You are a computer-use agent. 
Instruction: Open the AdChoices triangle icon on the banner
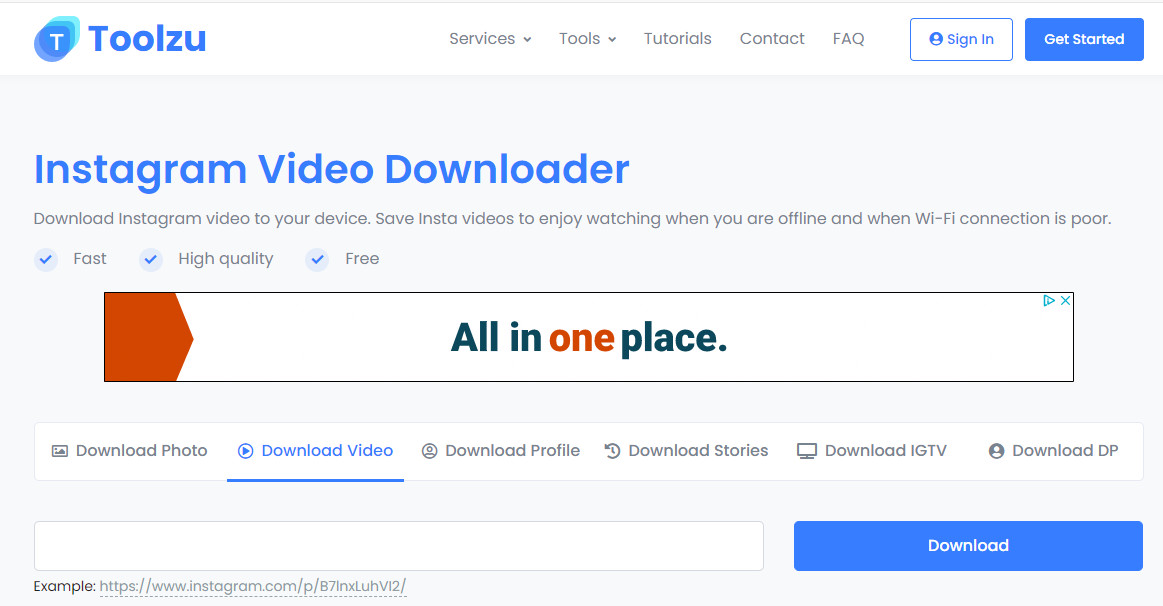pyautogui.click(x=1049, y=300)
